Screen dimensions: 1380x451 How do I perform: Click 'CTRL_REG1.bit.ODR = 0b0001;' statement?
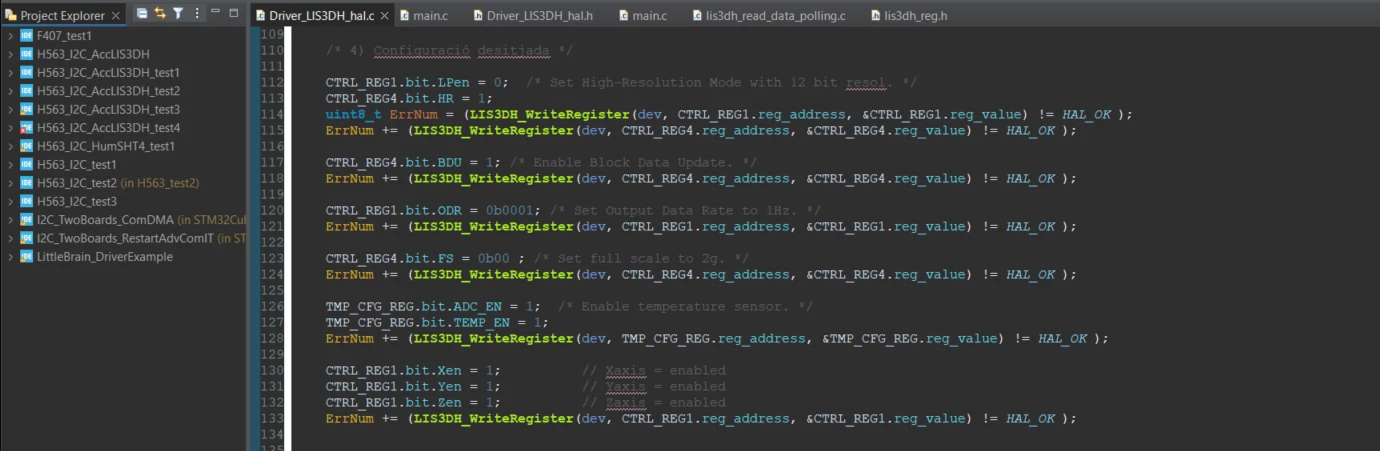click(x=433, y=210)
